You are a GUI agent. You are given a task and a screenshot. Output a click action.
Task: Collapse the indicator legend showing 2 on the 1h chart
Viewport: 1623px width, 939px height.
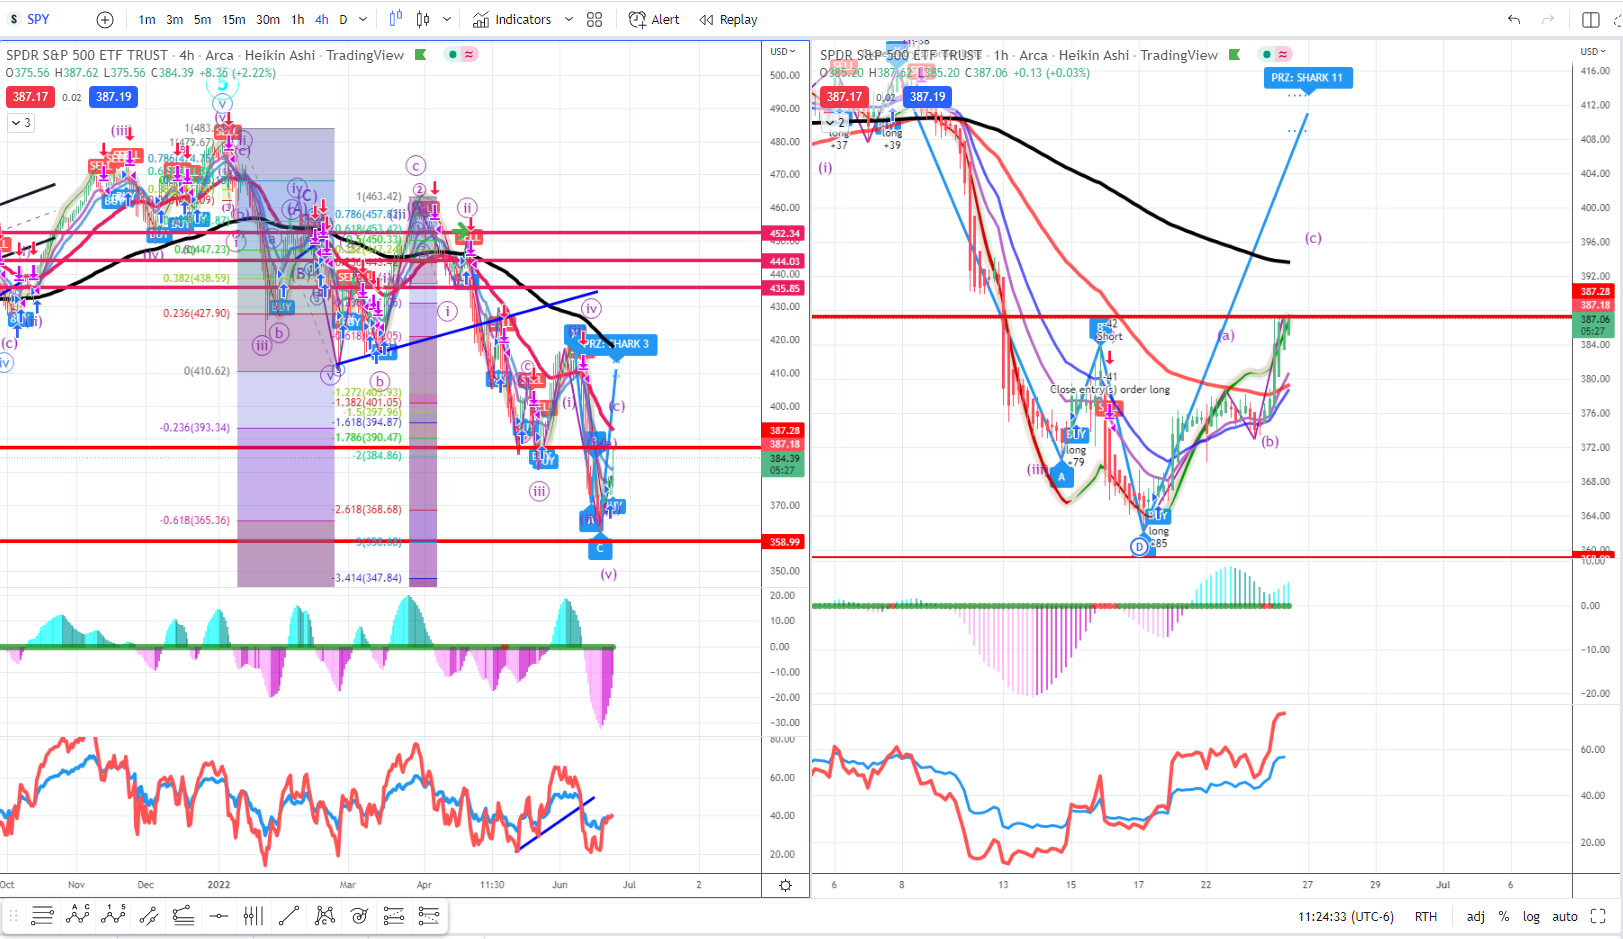click(x=835, y=122)
